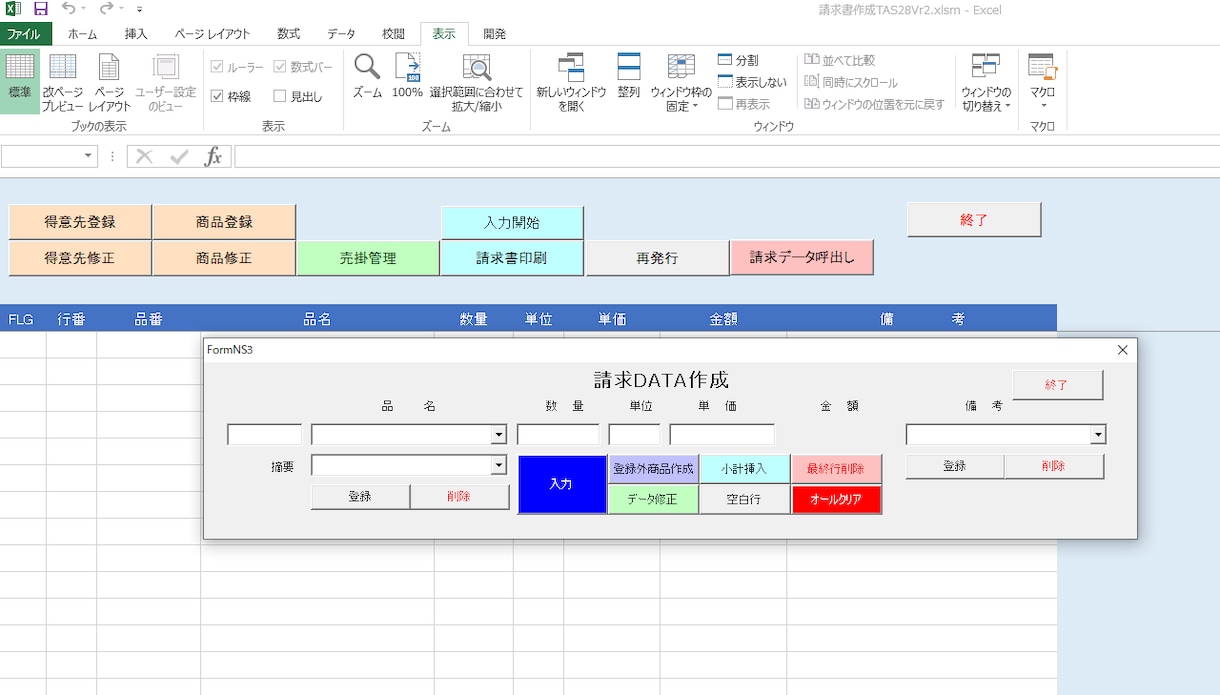The image size is (1220, 695).
Task: Undo last action in quick access toolbar
Action: (x=68, y=9)
